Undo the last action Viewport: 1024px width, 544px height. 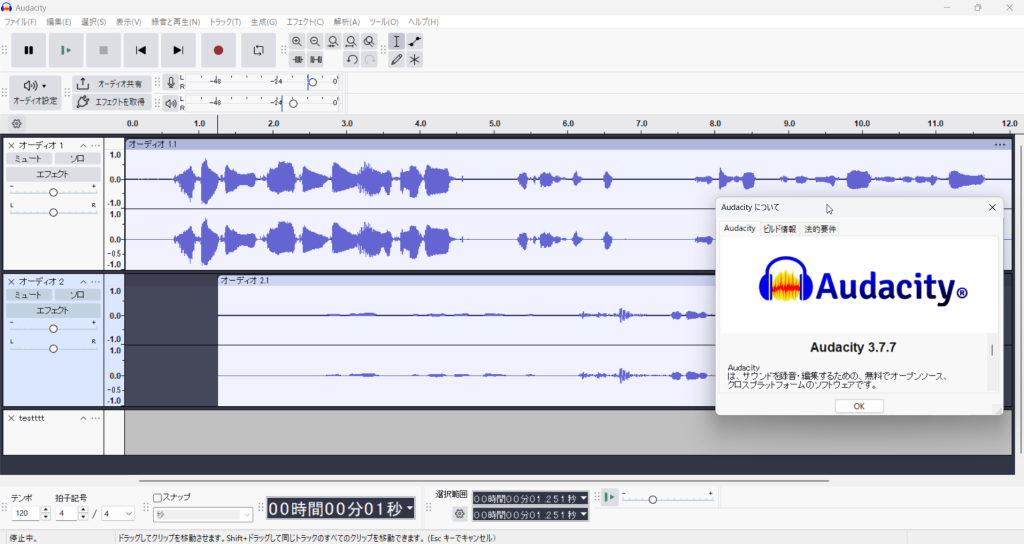(352, 59)
